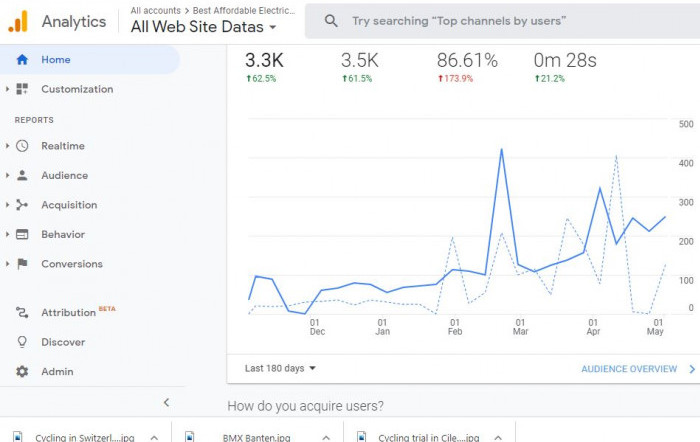The width and height of the screenshot is (700, 442).
Task: Click the search analytics input field
Action: tap(500, 20)
